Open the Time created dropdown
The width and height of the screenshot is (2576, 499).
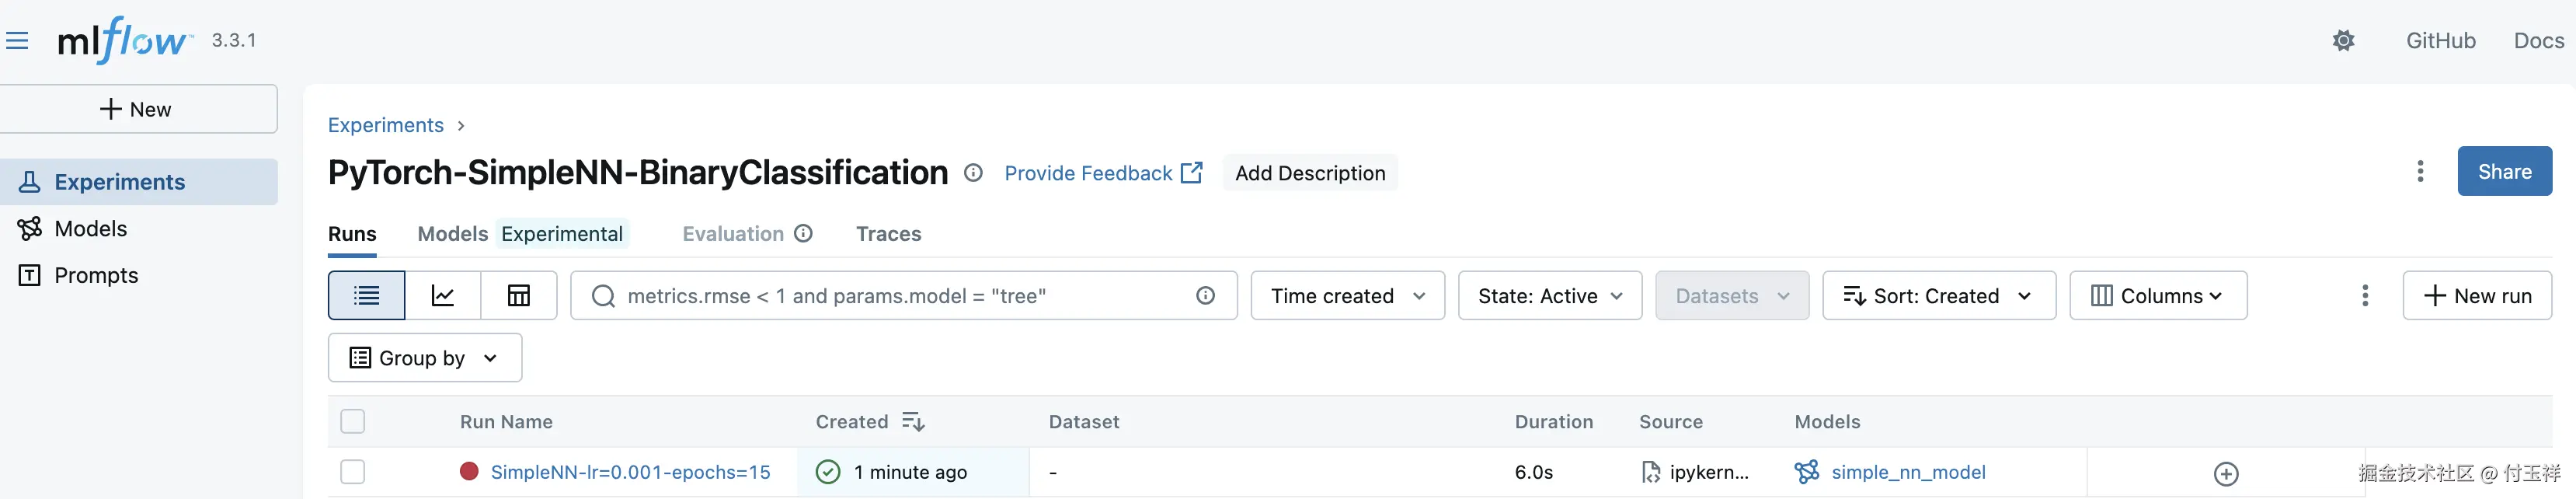click(x=1347, y=296)
